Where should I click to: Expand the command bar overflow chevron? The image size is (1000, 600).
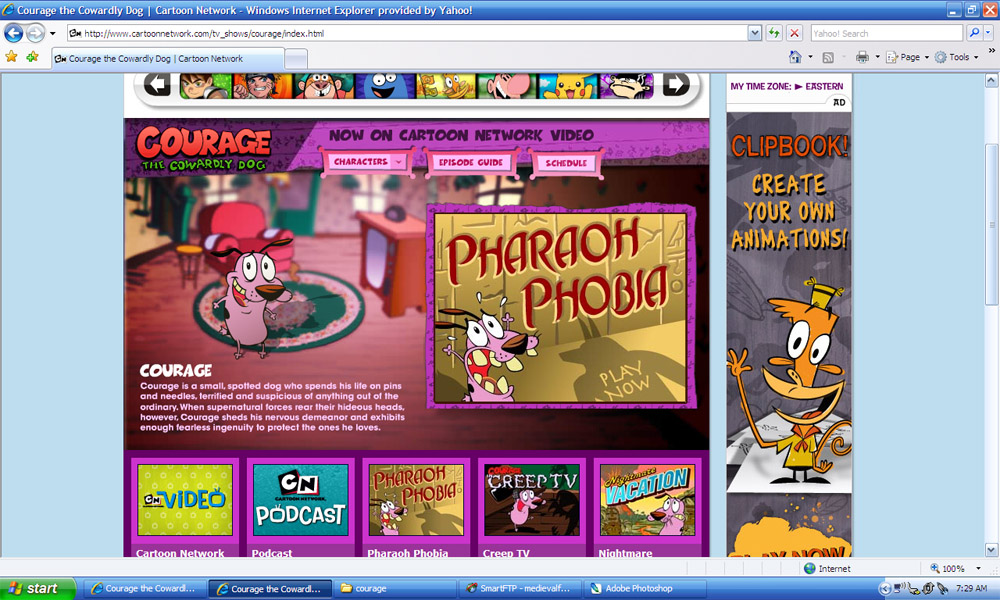pos(992,50)
